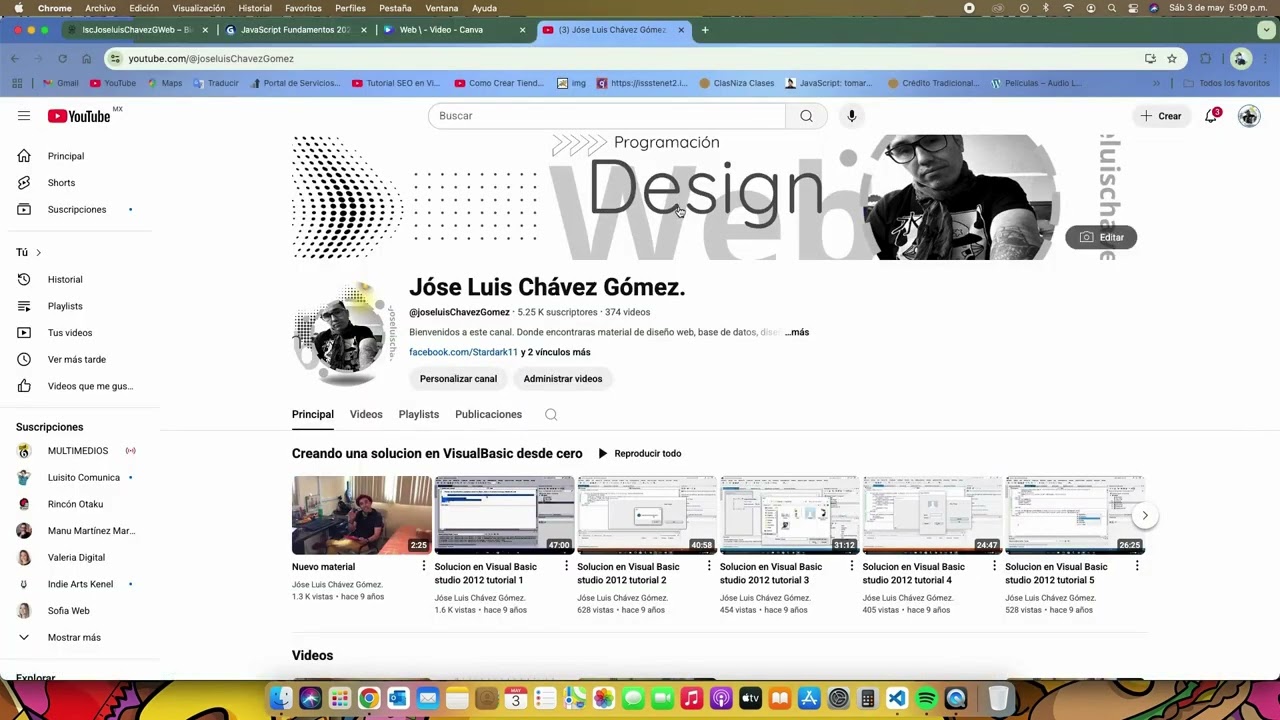The height and width of the screenshot is (720, 1280).
Task: Open the Indie Arts Kernel subscription
Action: pyautogui.click(x=80, y=584)
